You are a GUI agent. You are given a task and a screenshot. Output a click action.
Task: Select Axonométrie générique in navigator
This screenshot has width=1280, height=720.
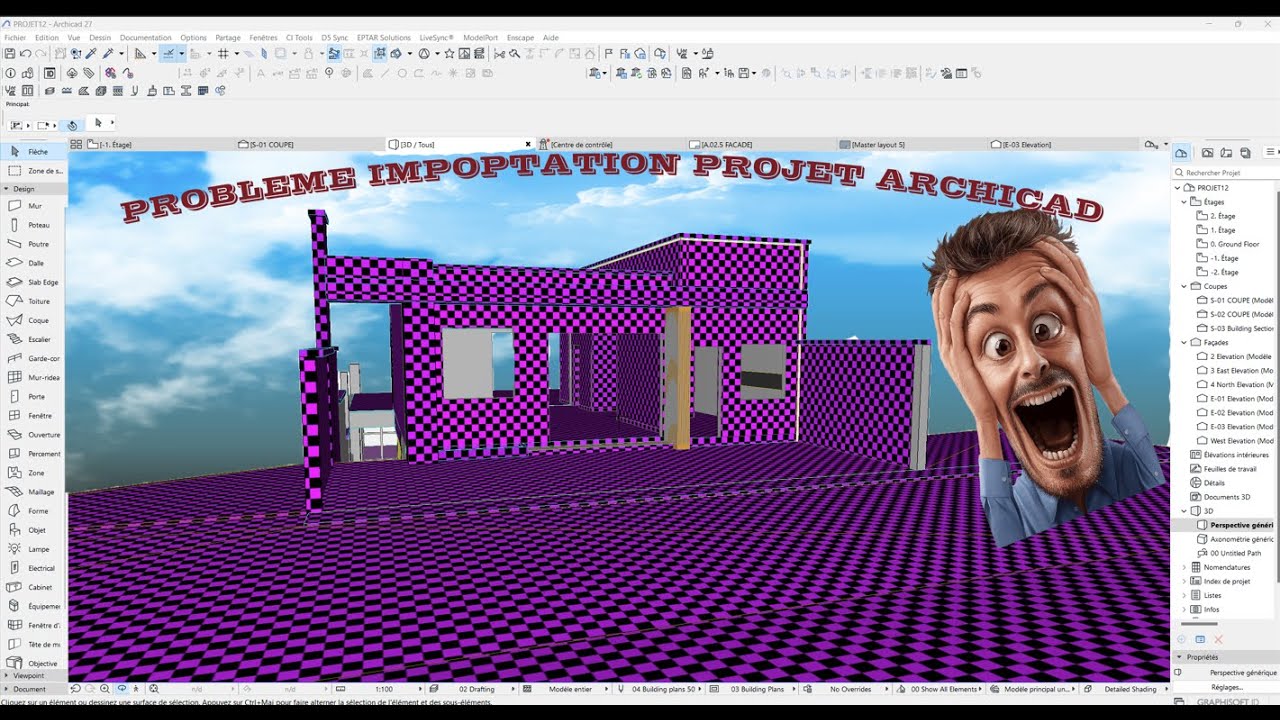[x=1234, y=539]
